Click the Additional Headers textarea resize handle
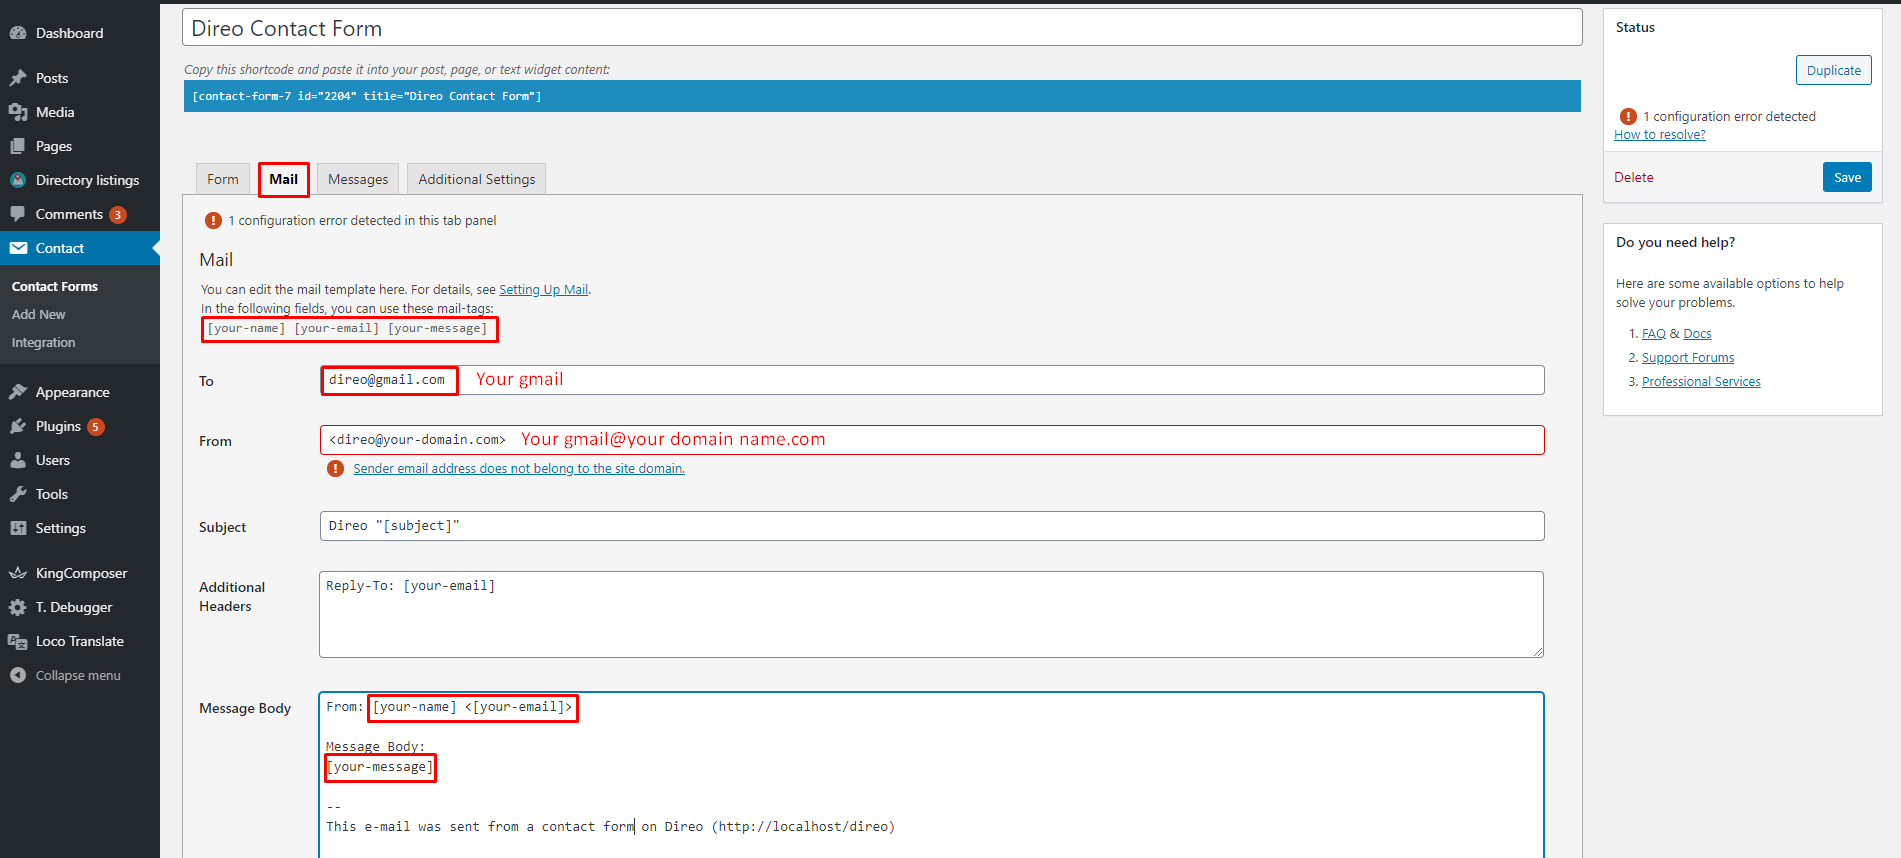This screenshot has height=858, width=1901. click(1537, 651)
